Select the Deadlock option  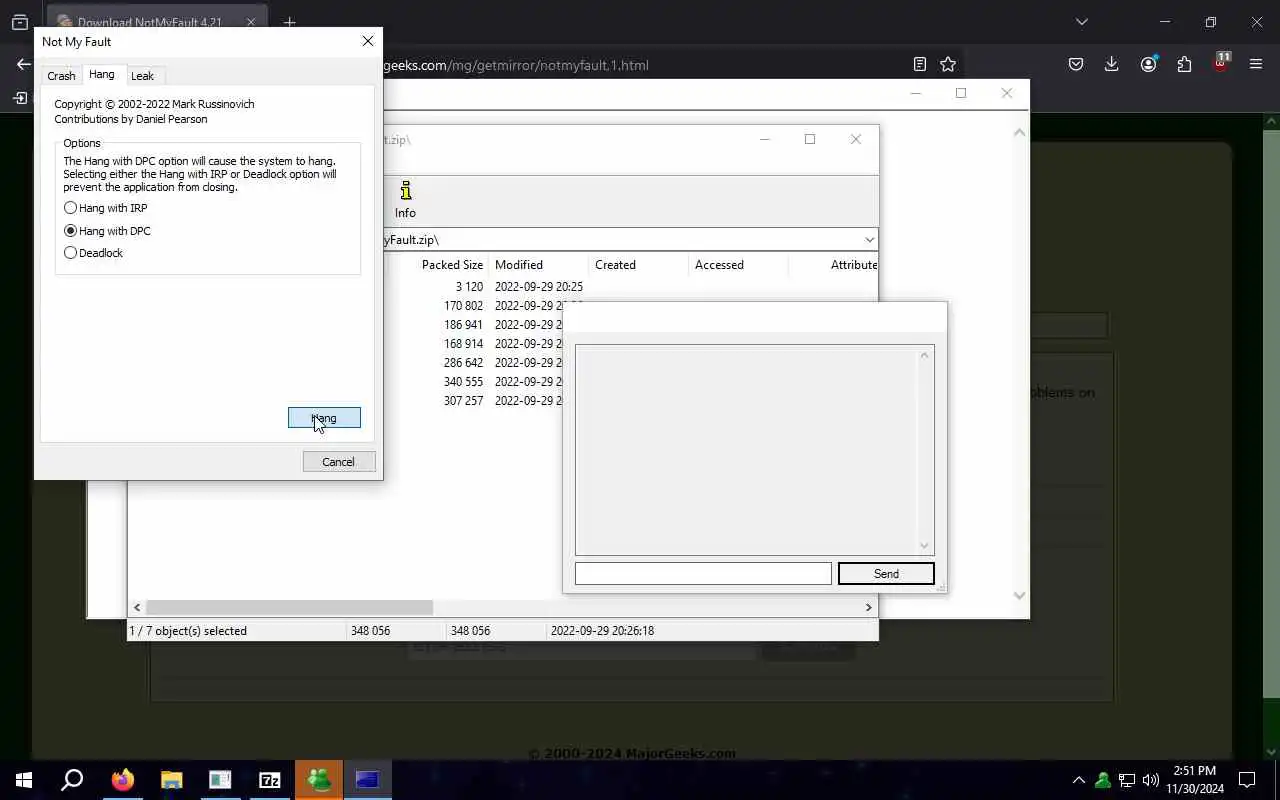93,253
